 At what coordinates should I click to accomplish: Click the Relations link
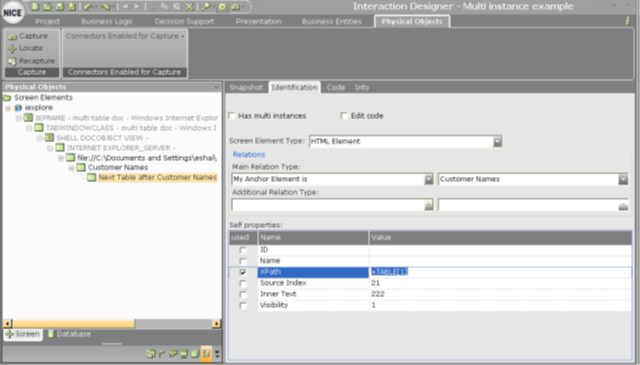[x=249, y=155]
